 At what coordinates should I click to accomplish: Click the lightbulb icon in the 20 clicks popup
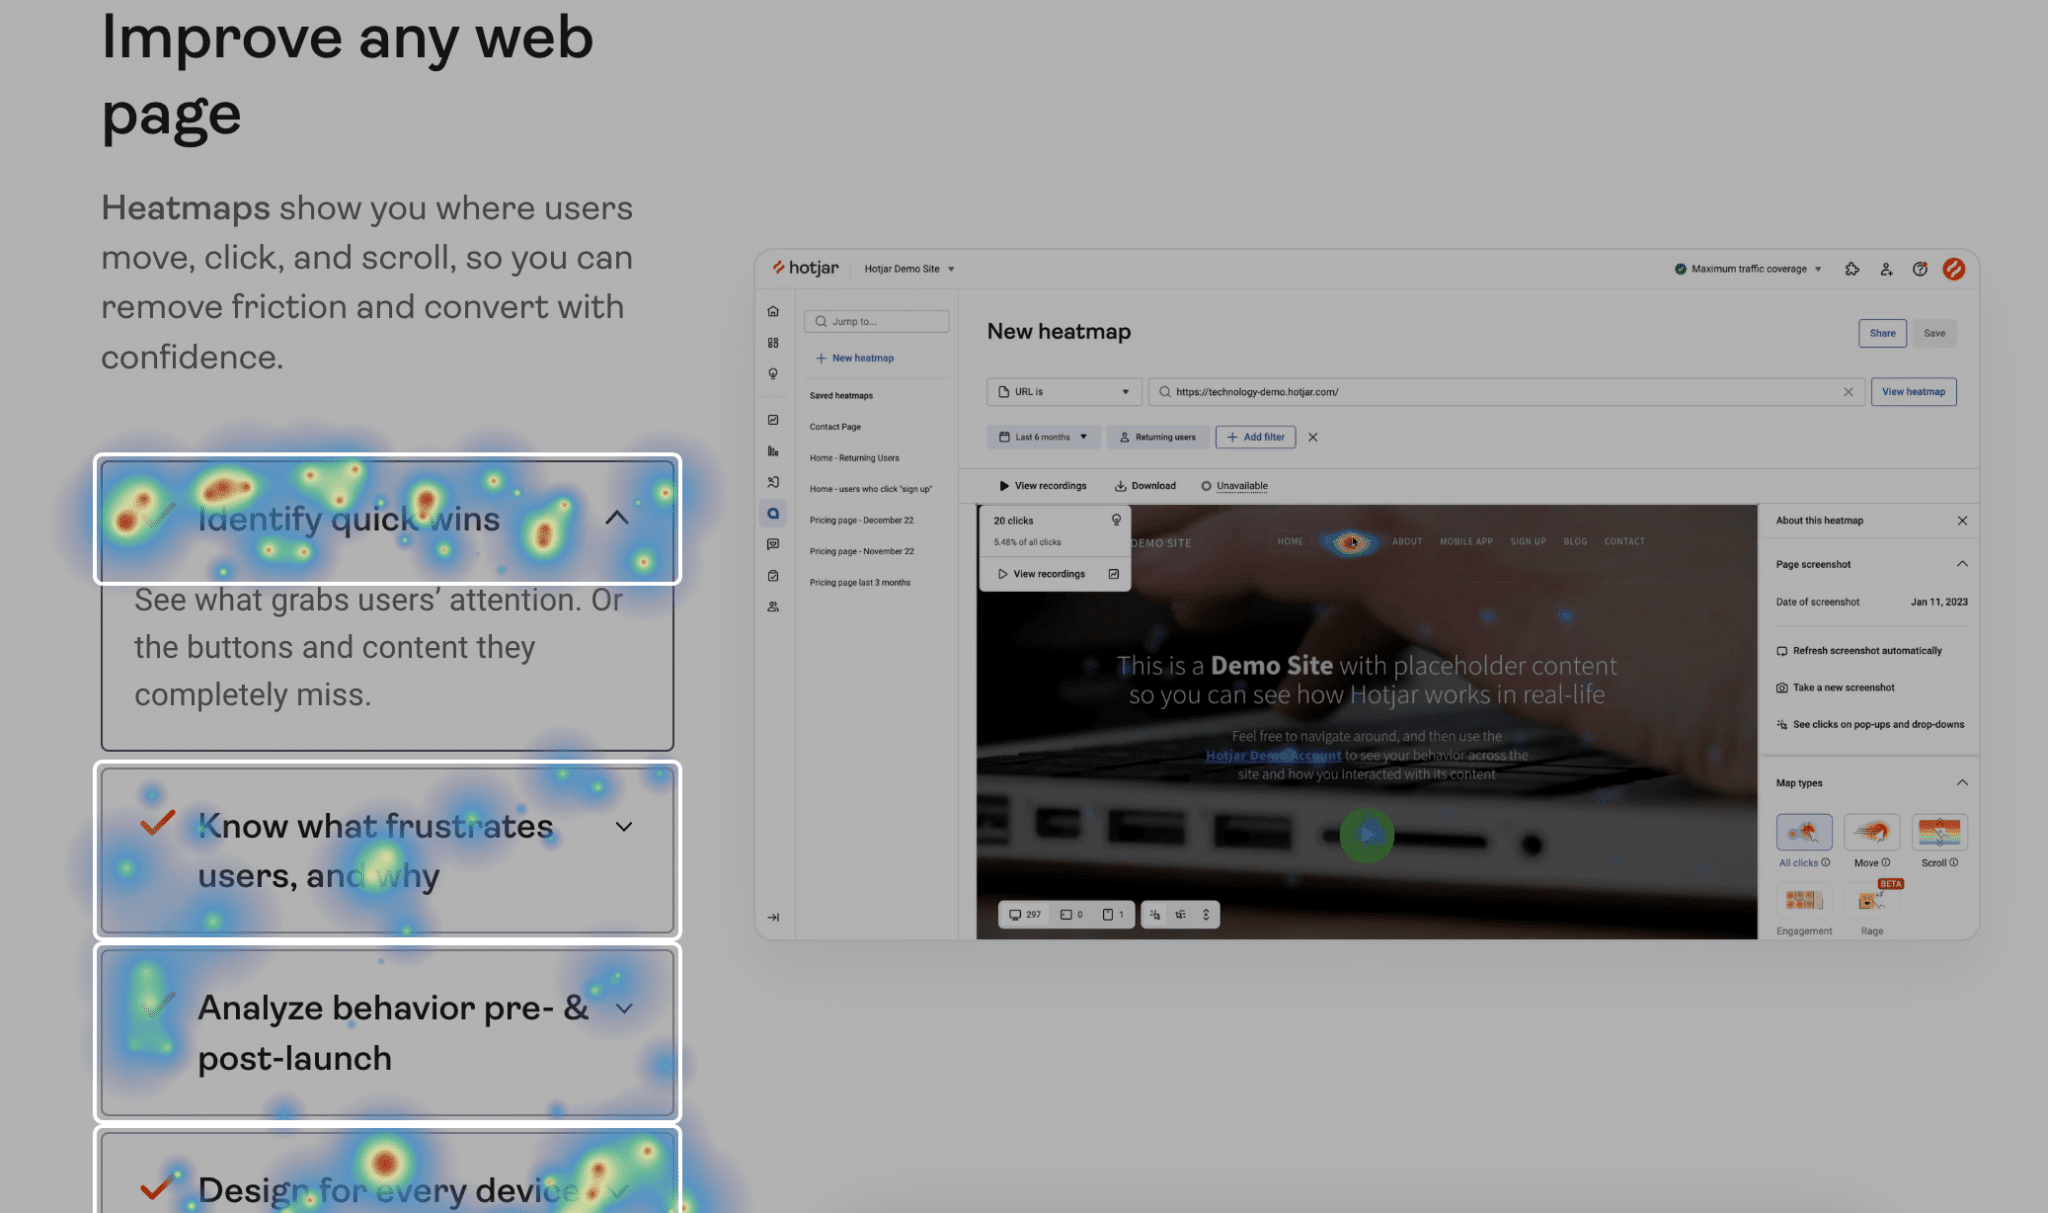coord(1116,520)
